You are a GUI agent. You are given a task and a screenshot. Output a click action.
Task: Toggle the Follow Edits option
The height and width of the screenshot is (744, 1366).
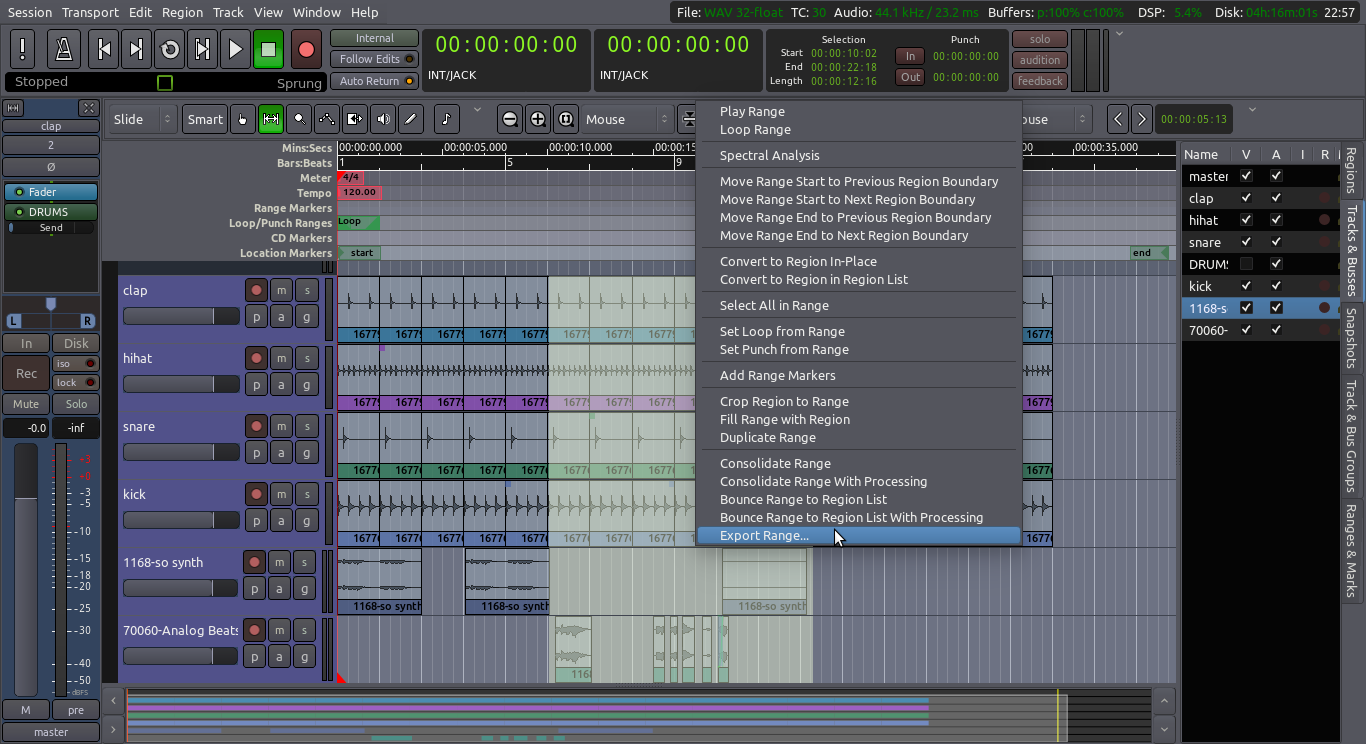pos(374,59)
